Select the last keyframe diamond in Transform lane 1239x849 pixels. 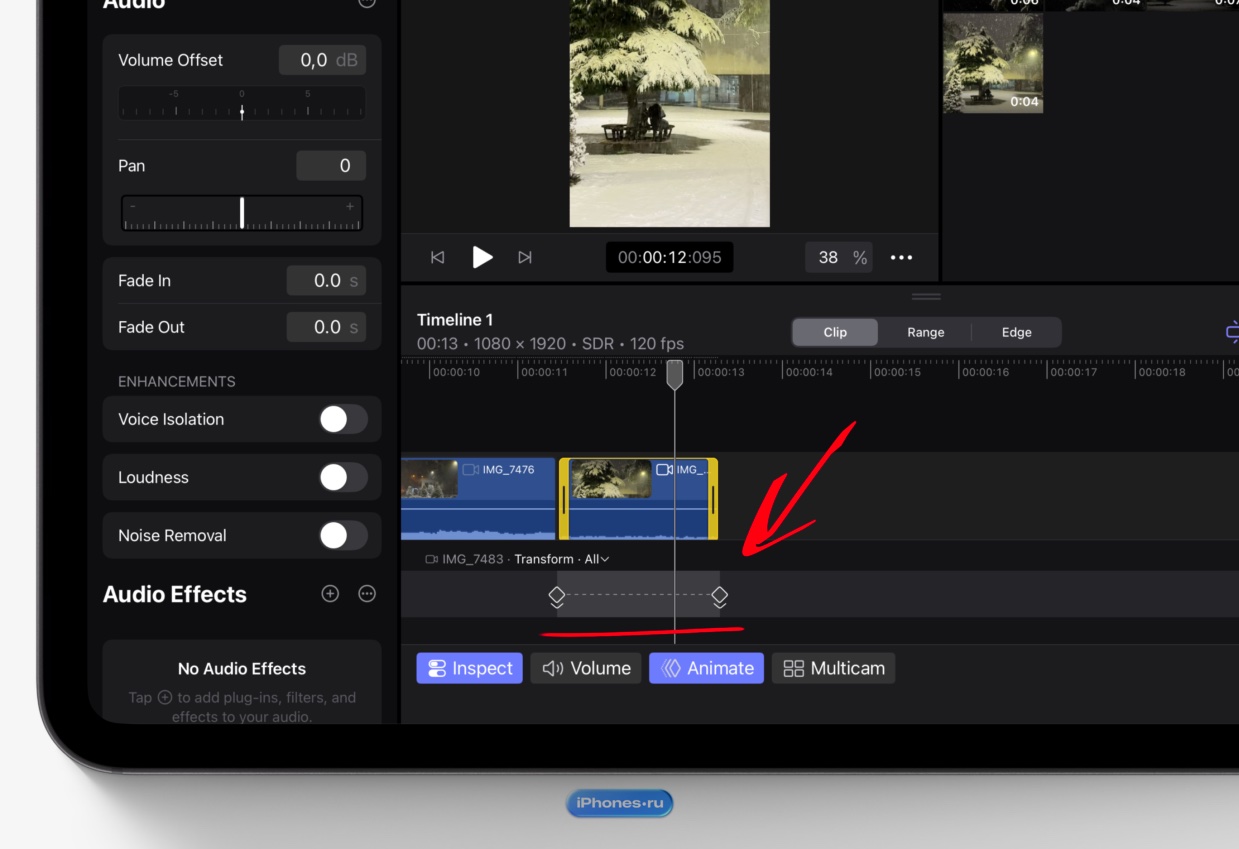point(719,595)
